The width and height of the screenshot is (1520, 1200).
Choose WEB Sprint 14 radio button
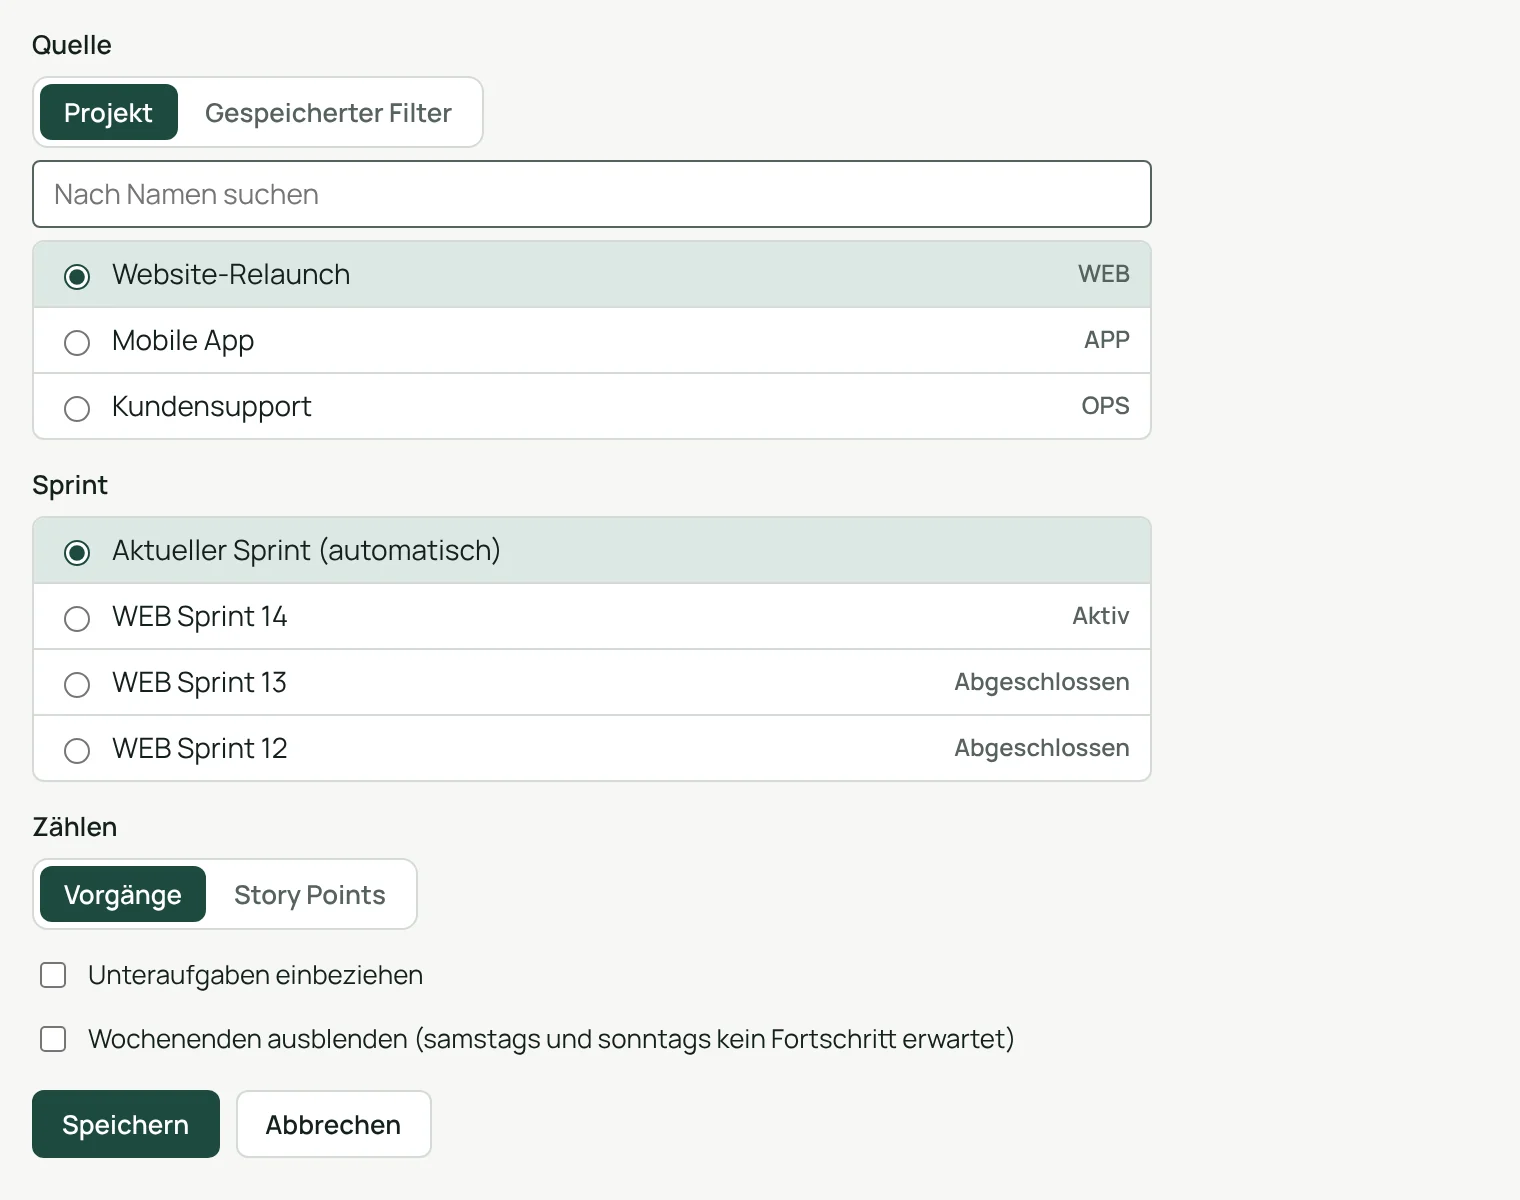point(77,618)
